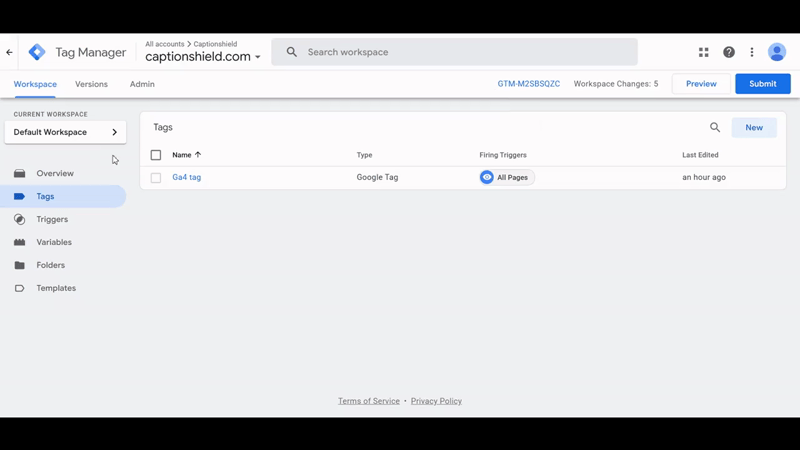Image resolution: width=800 pixels, height=450 pixels.
Task: Click the Tag Manager diamond logo
Action: coord(37,52)
